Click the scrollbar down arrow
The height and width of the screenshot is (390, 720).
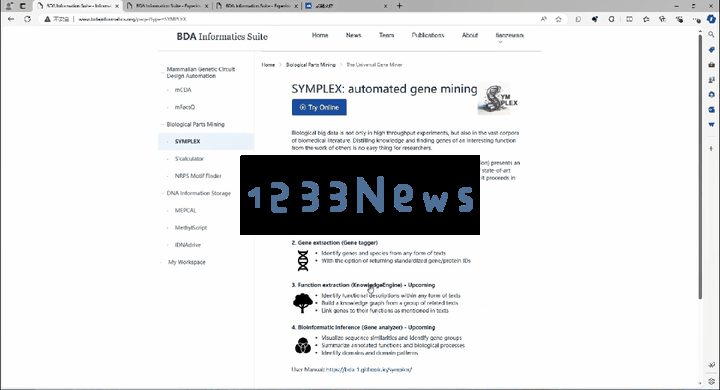700,384
